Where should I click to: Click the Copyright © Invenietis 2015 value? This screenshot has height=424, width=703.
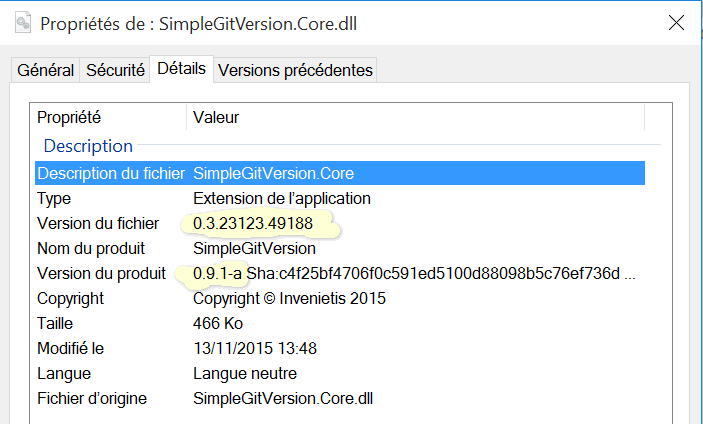[x=289, y=299]
